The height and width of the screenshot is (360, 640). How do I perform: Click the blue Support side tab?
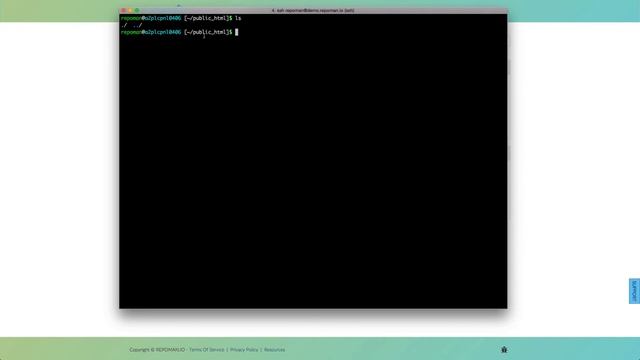click(634, 291)
